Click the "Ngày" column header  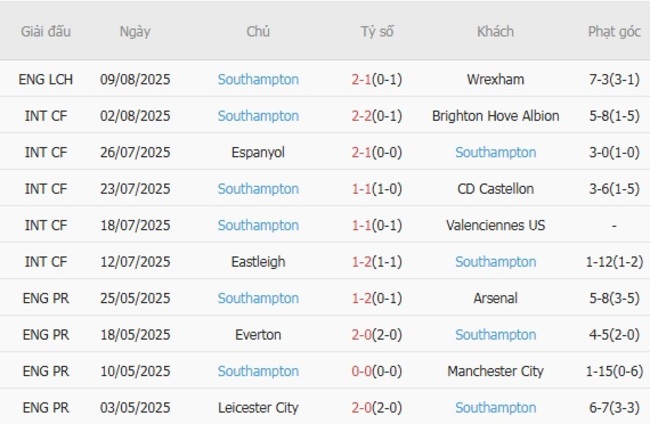coord(135,31)
